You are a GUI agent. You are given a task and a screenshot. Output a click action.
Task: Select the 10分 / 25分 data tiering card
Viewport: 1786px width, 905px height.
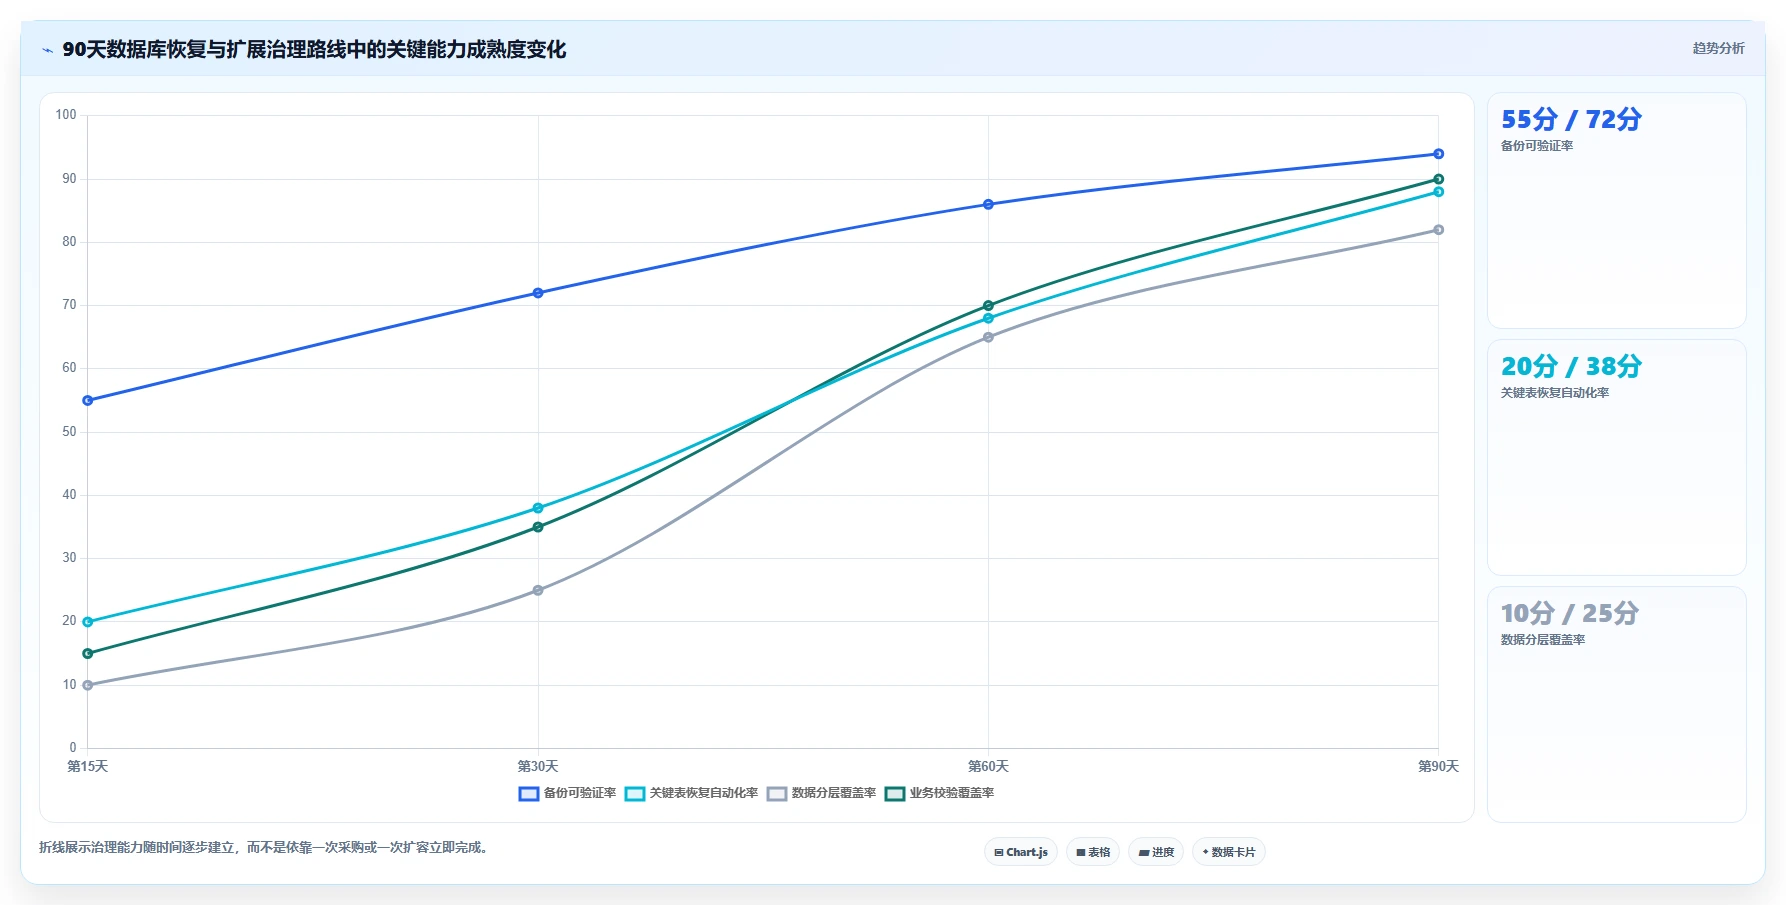click(1616, 704)
